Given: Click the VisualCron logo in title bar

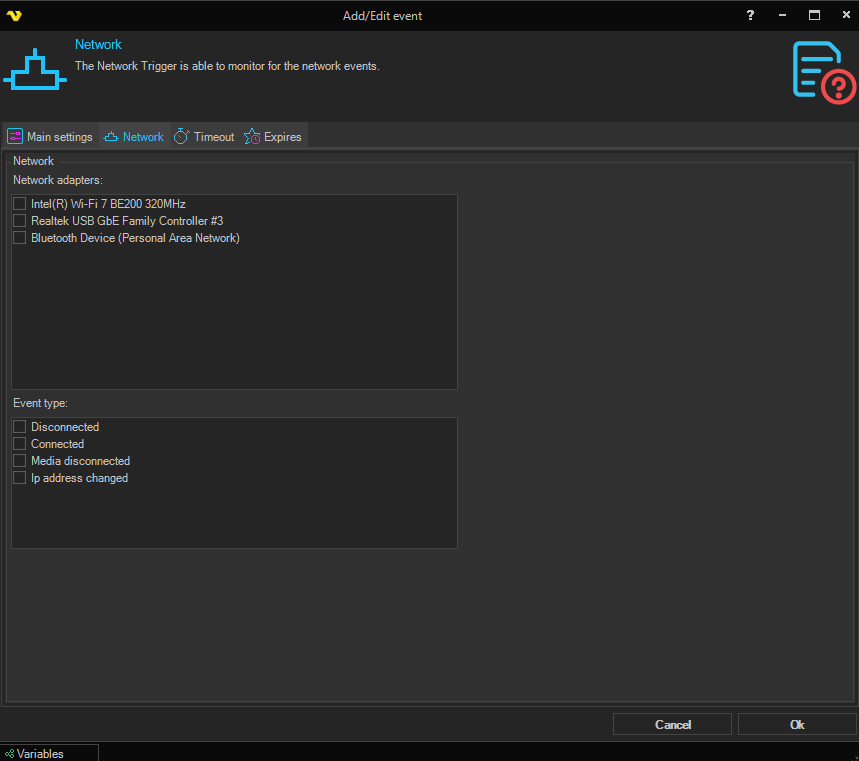Looking at the screenshot, I should [x=14, y=16].
